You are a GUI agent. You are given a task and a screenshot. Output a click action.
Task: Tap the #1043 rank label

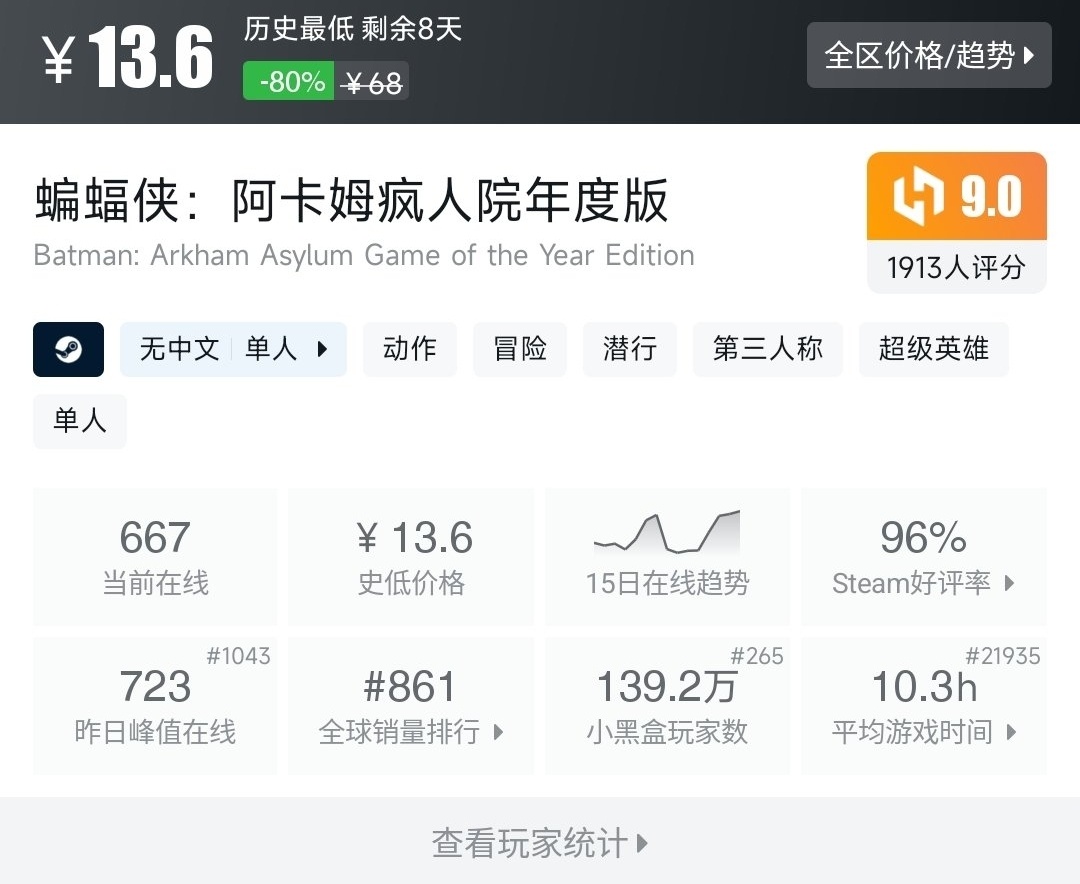[238, 656]
